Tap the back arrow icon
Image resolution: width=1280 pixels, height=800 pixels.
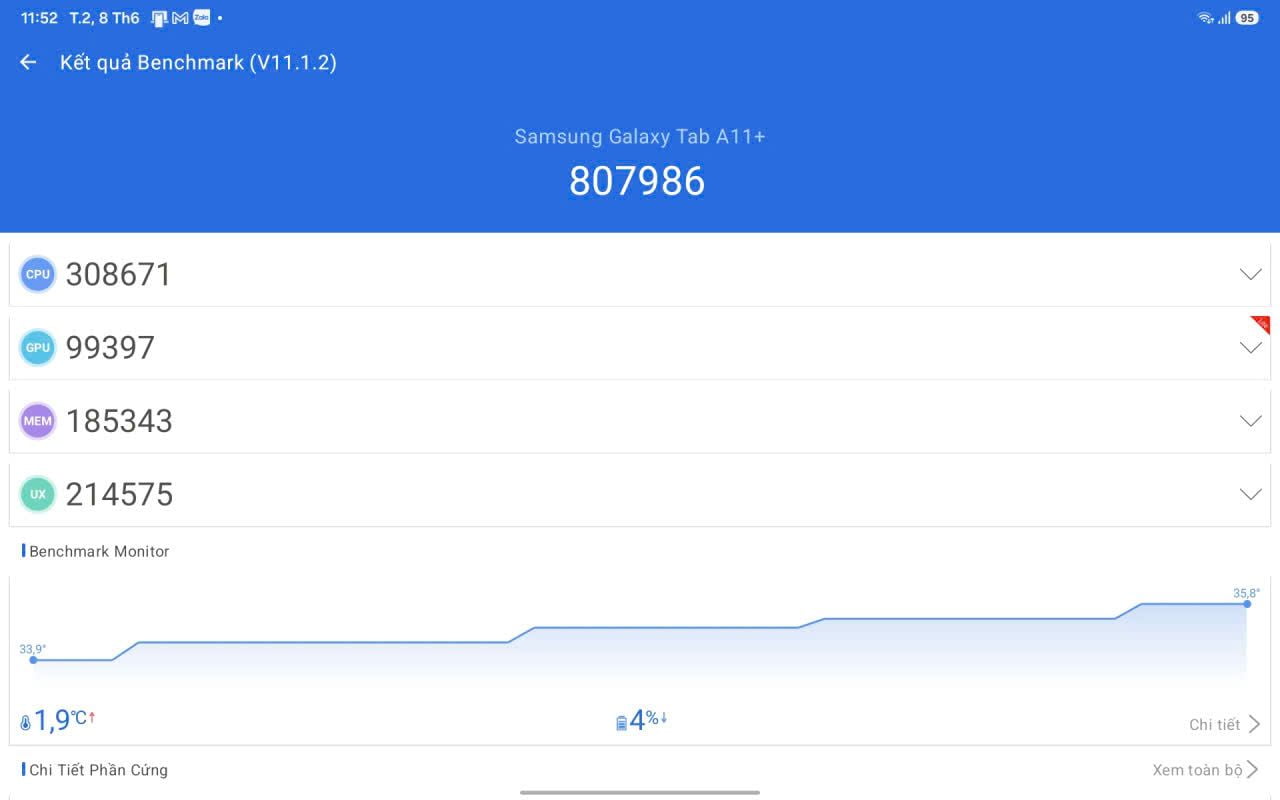click(28, 62)
